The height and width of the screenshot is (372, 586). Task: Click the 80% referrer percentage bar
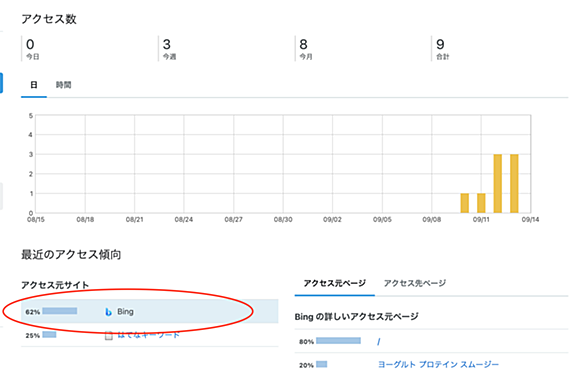point(338,341)
